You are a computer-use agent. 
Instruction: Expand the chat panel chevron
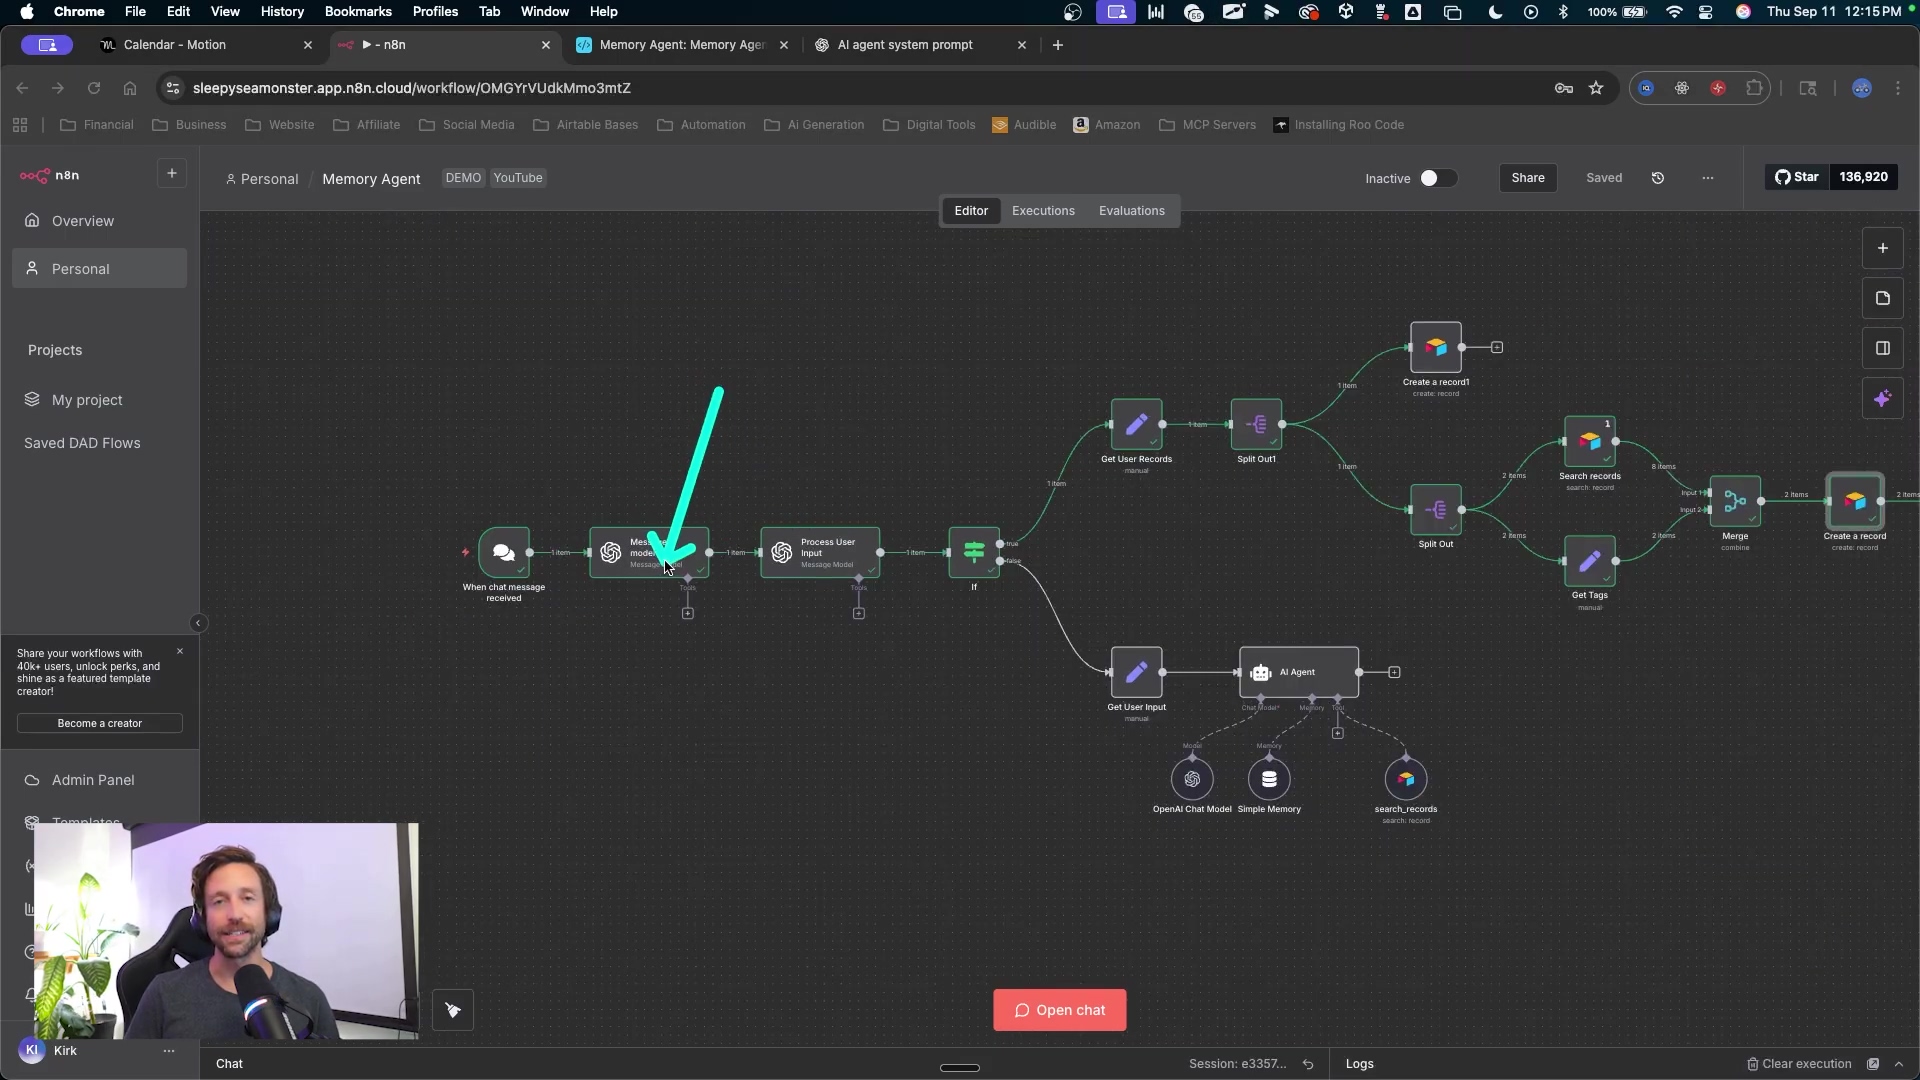pyautogui.click(x=1899, y=1064)
